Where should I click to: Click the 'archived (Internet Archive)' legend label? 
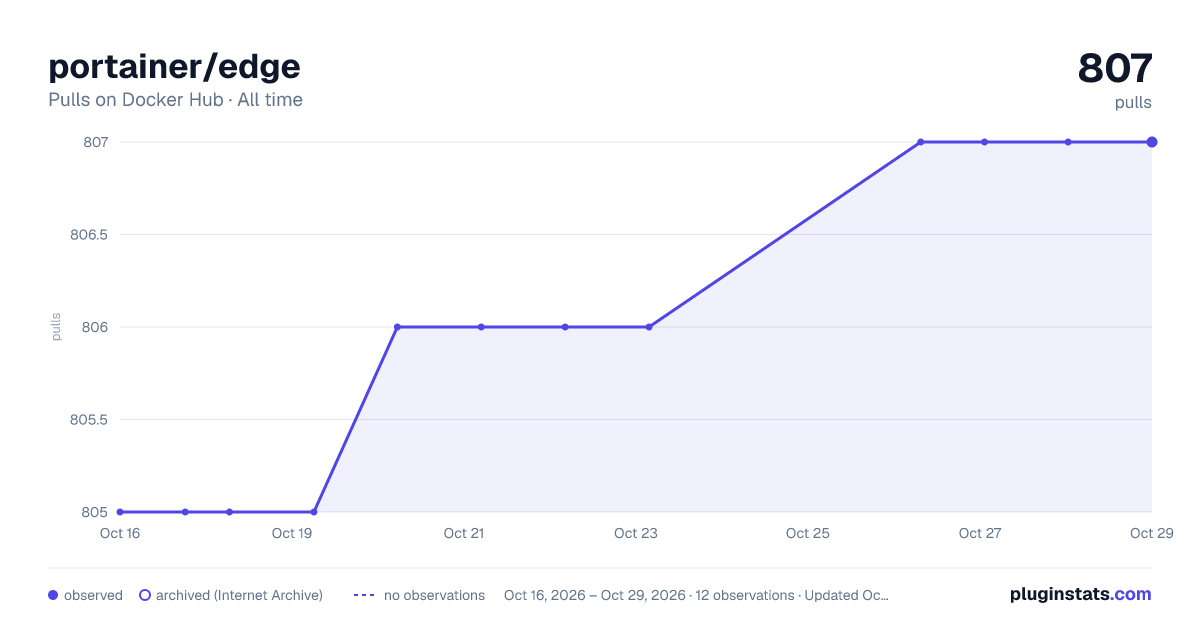point(239,595)
